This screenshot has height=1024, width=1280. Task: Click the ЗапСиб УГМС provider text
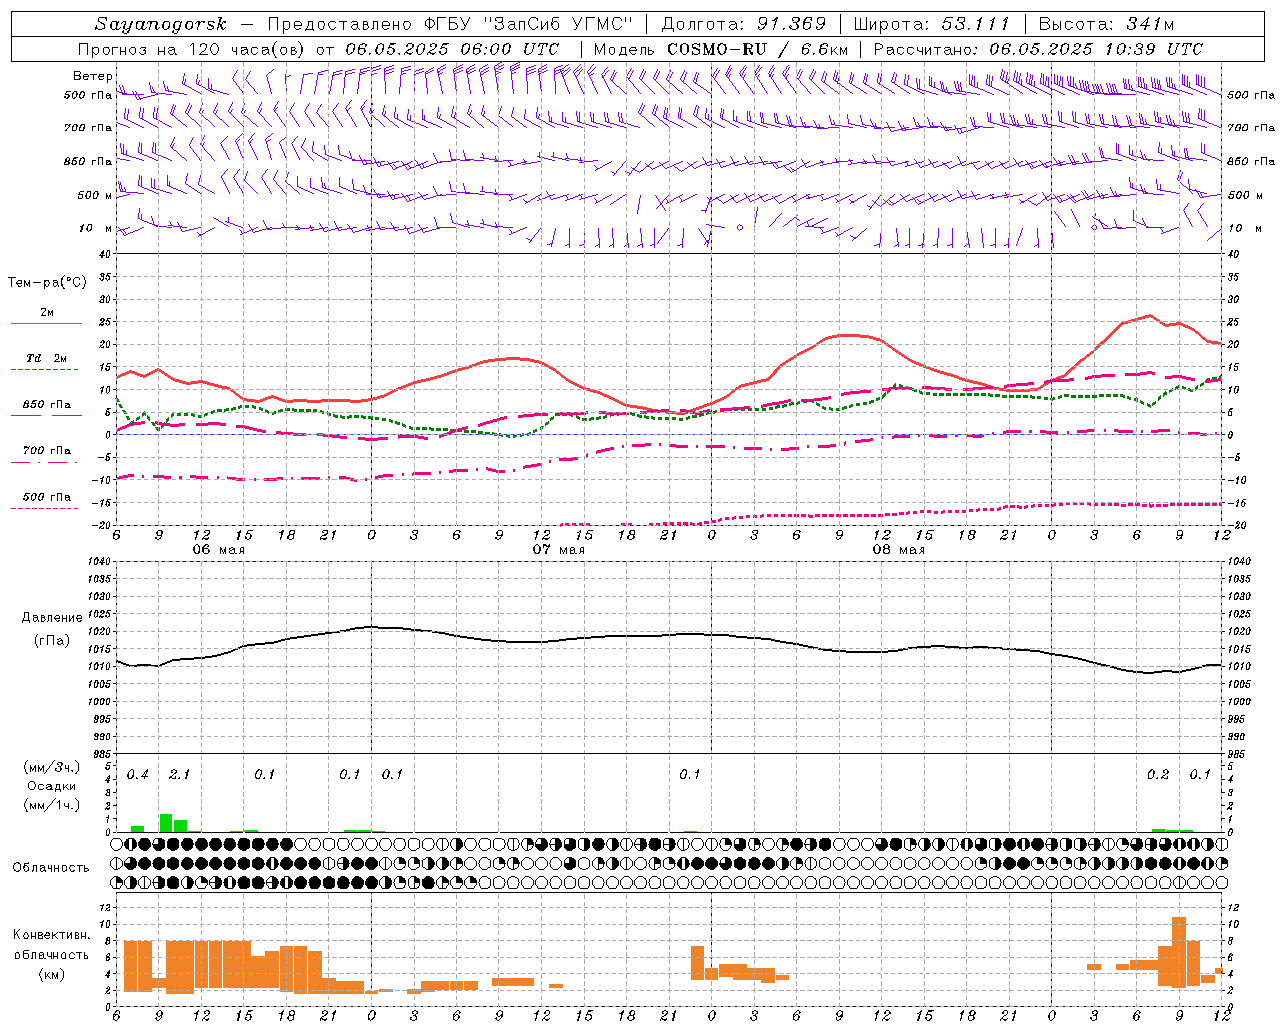(x=559, y=24)
